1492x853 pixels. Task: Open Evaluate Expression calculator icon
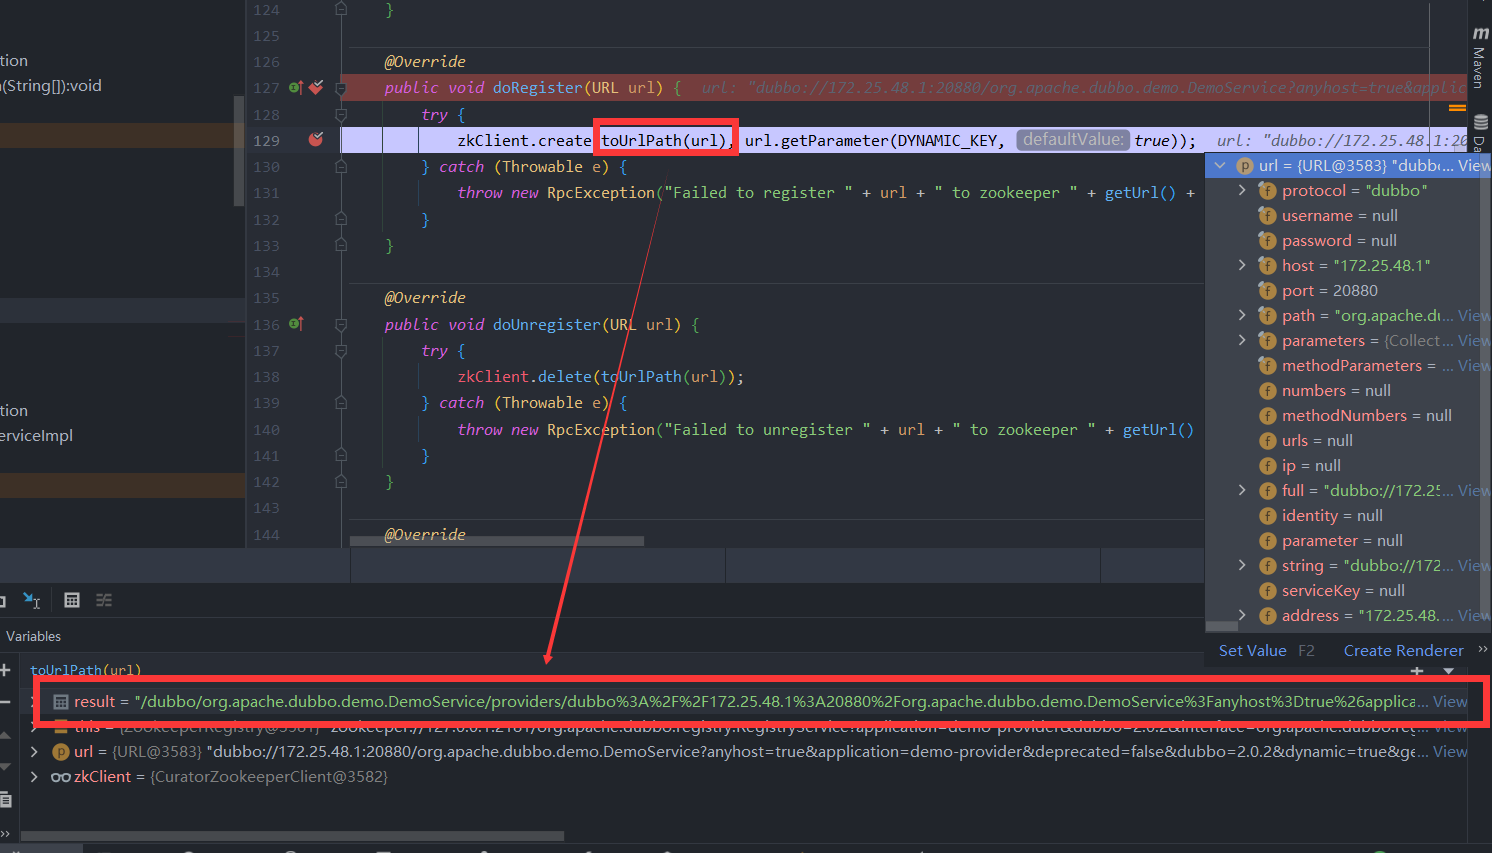pos(72,600)
